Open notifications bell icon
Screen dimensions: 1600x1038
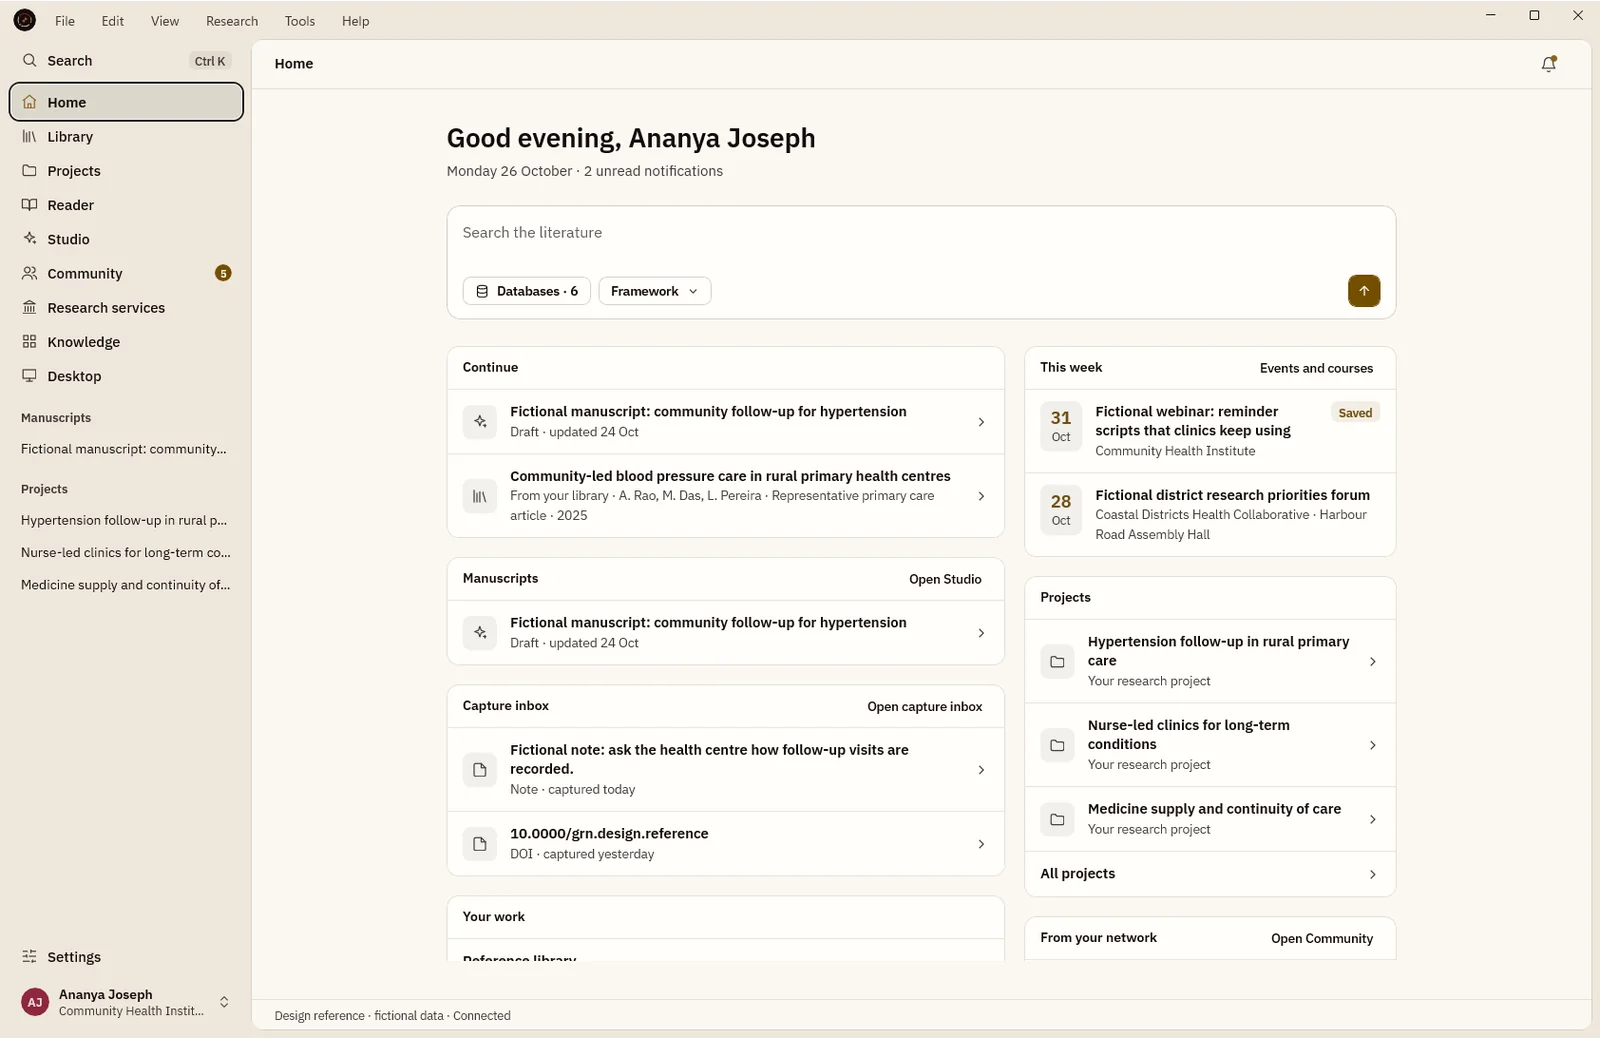[1548, 64]
